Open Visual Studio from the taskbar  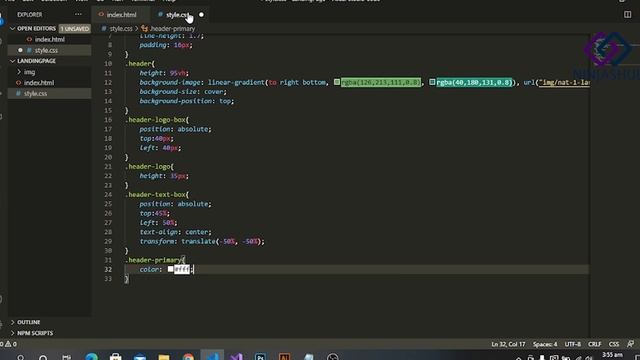point(236,357)
